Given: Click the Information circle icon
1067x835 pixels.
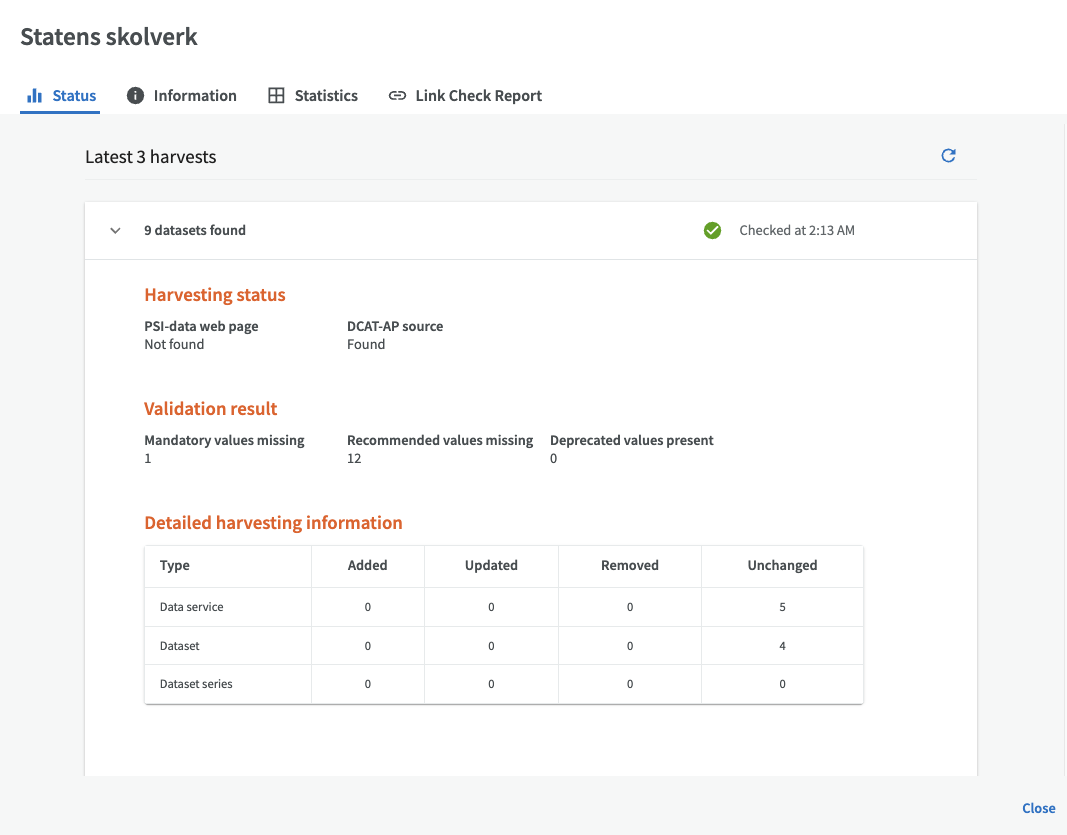Looking at the screenshot, I should click(135, 95).
